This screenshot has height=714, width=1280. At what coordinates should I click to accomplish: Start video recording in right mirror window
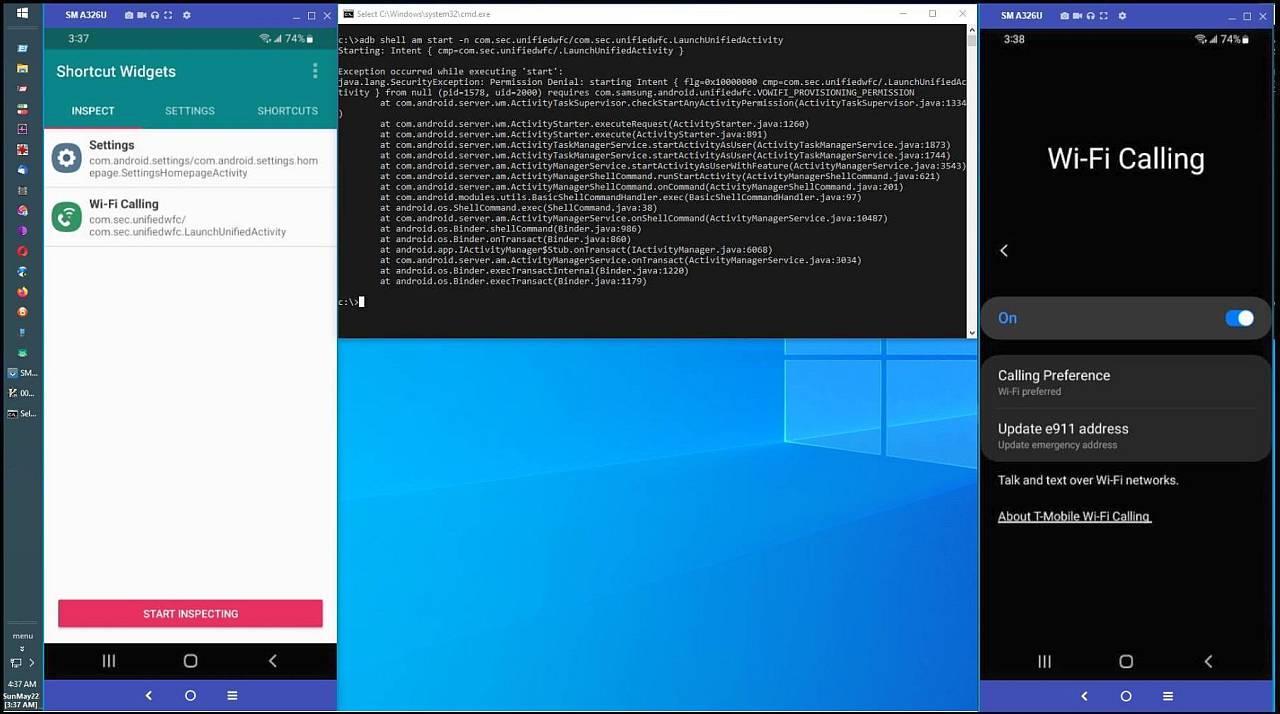[x=1078, y=16]
